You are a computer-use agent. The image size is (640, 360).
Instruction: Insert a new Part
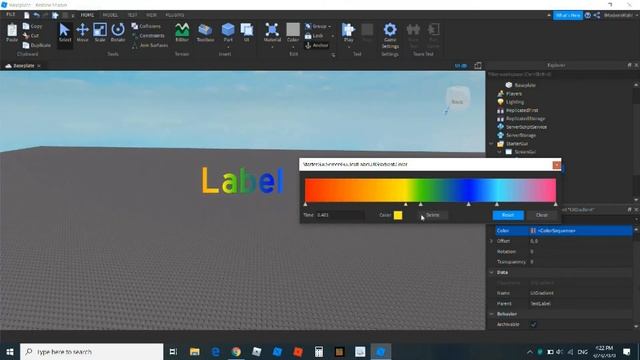(228, 32)
